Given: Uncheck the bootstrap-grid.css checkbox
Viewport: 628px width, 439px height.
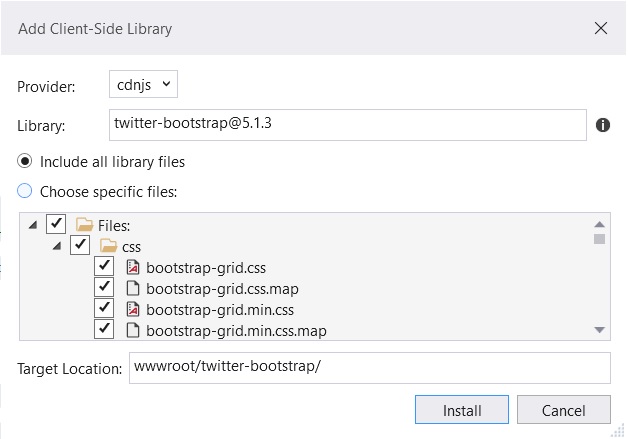Looking at the screenshot, I should pyautogui.click(x=104, y=266).
